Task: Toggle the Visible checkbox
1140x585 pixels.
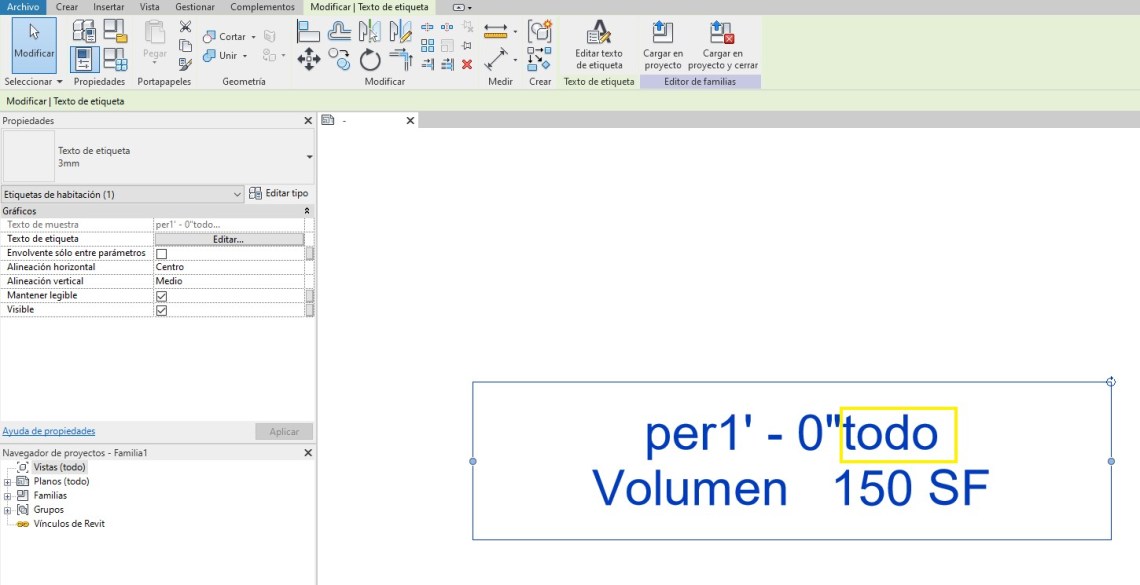Action: point(161,310)
